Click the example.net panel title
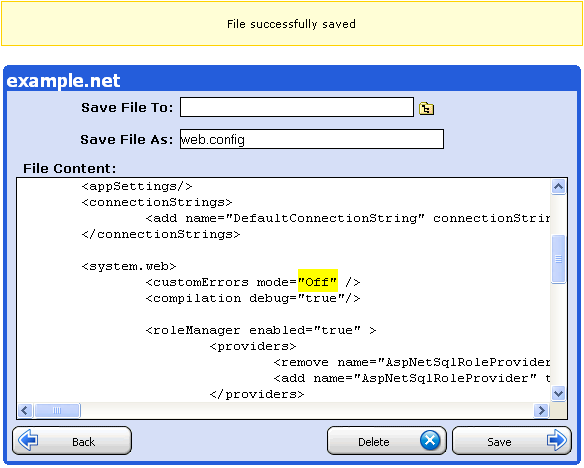Image resolution: width=584 pixels, height=468 pixels. pyautogui.click(x=63, y=80)
